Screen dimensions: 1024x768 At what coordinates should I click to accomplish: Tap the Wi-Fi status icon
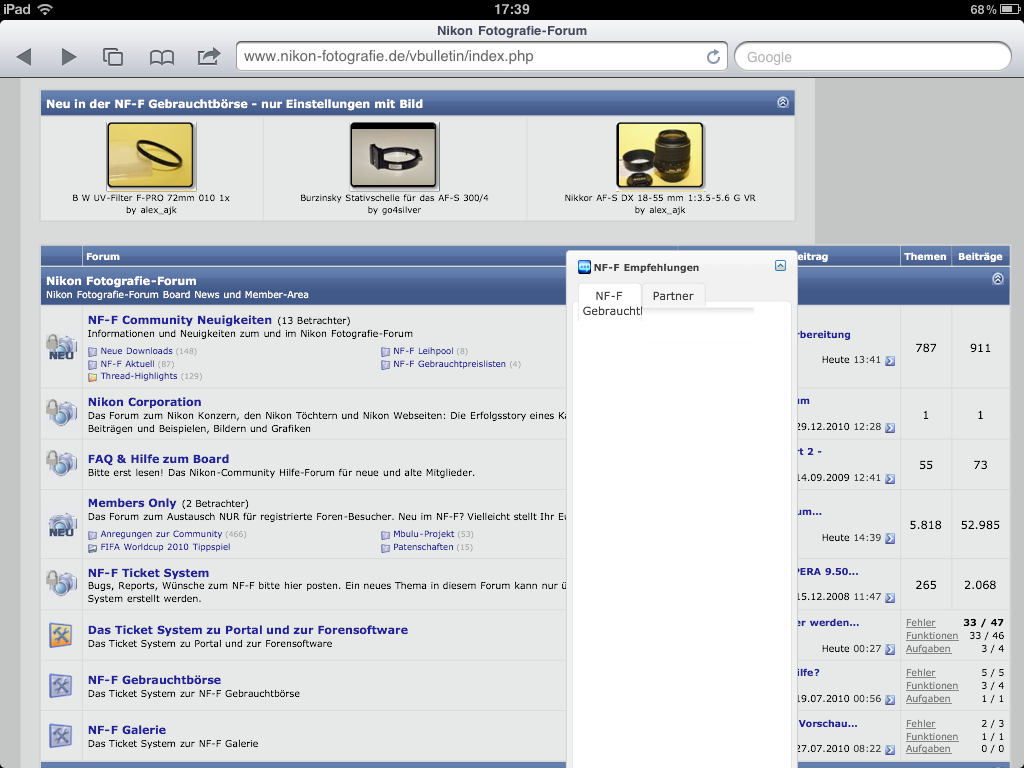[x=45, y=9]
